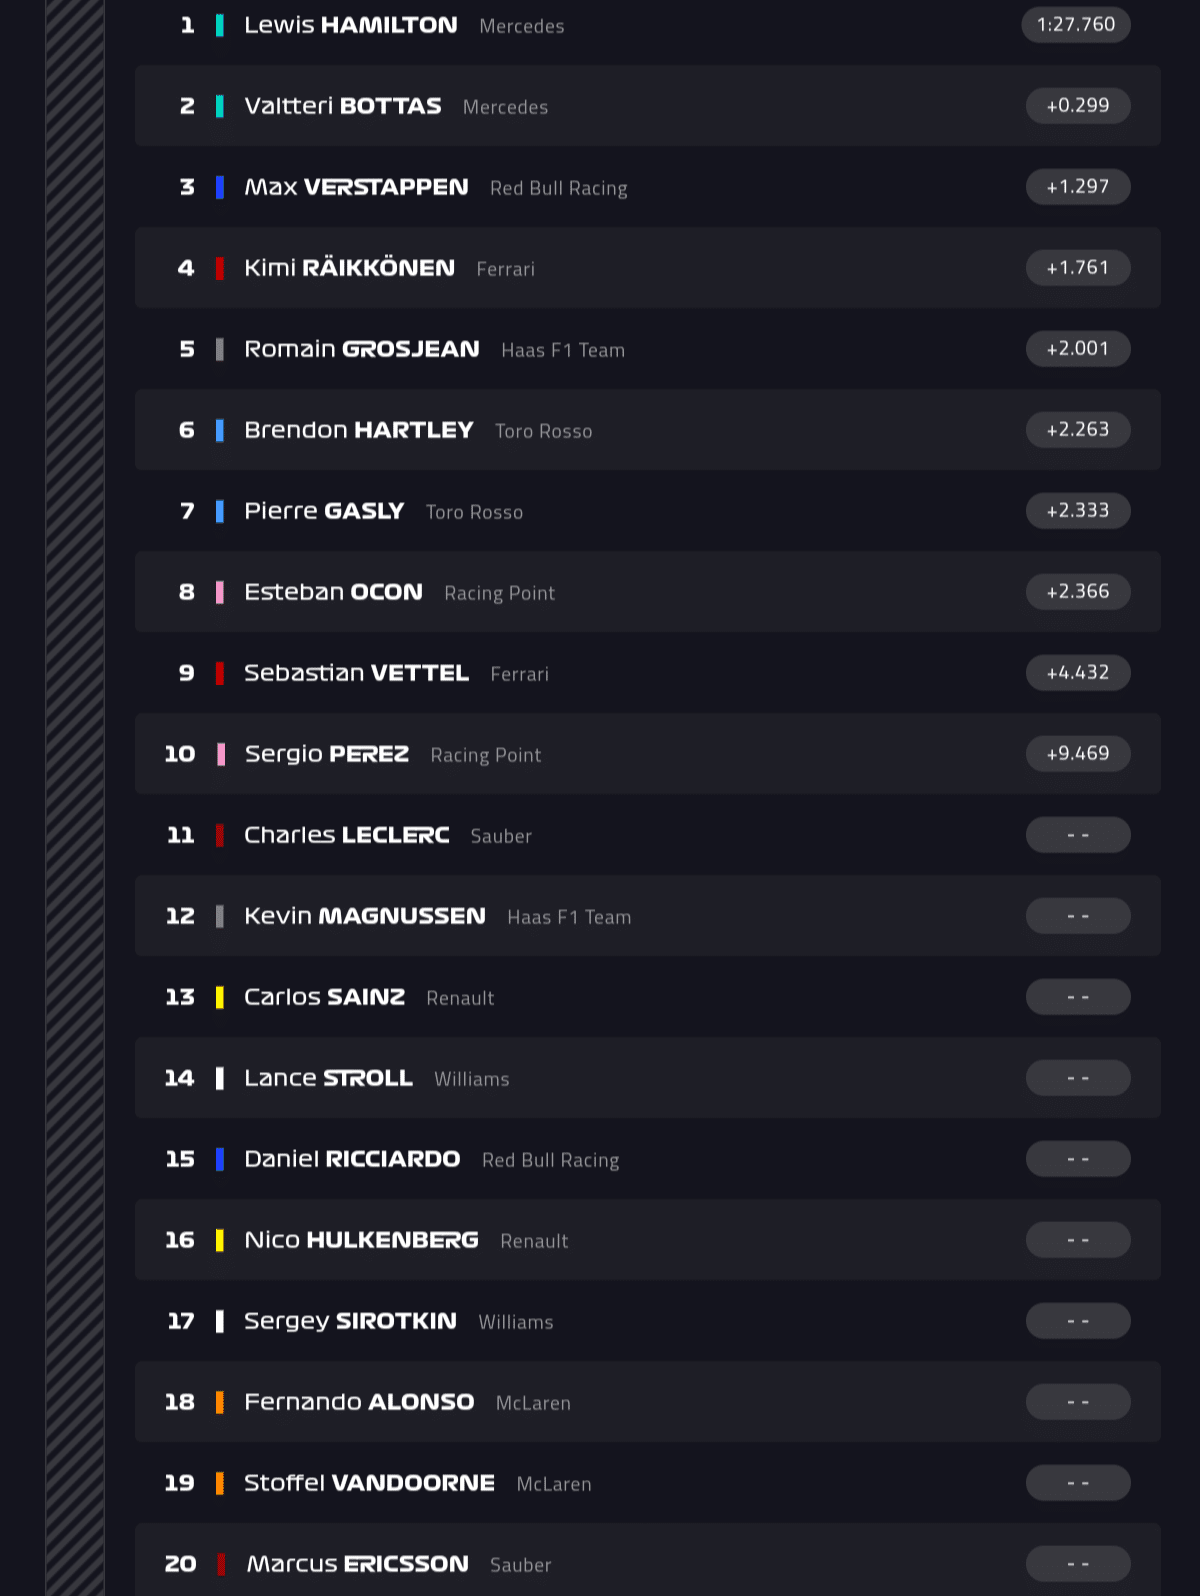This screenshot has width=1200, height=1596.
Task: Select Valtteri Bottas +0.299 gap badge
Action: (1078, 105)
